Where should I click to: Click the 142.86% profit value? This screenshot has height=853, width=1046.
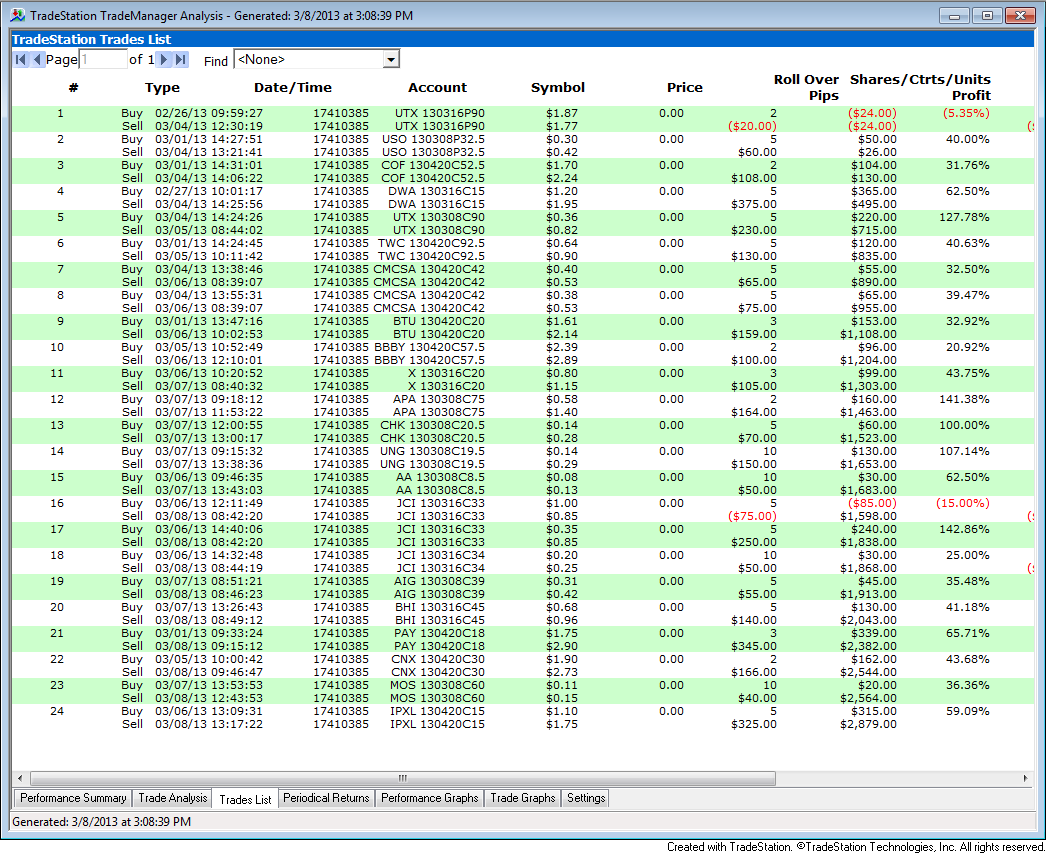(x=964, y=530)
